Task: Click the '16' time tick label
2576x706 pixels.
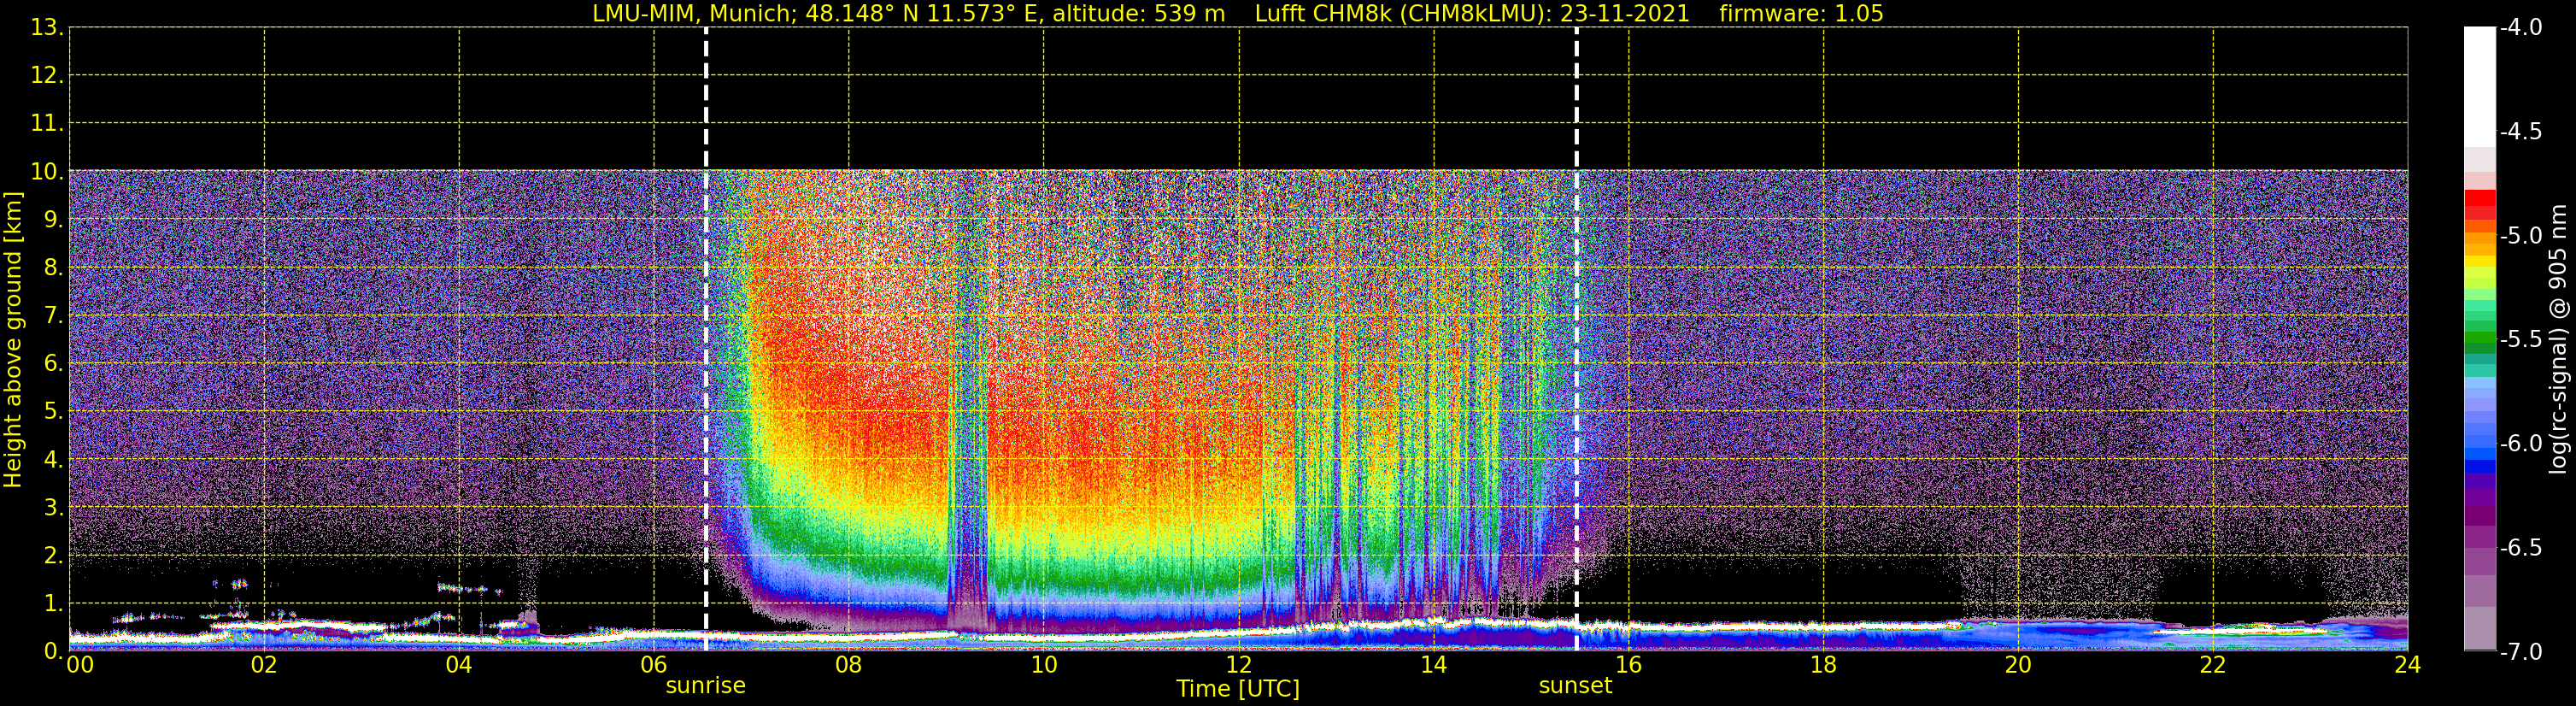Action: pyautogui.click(x=1629, y=665)
